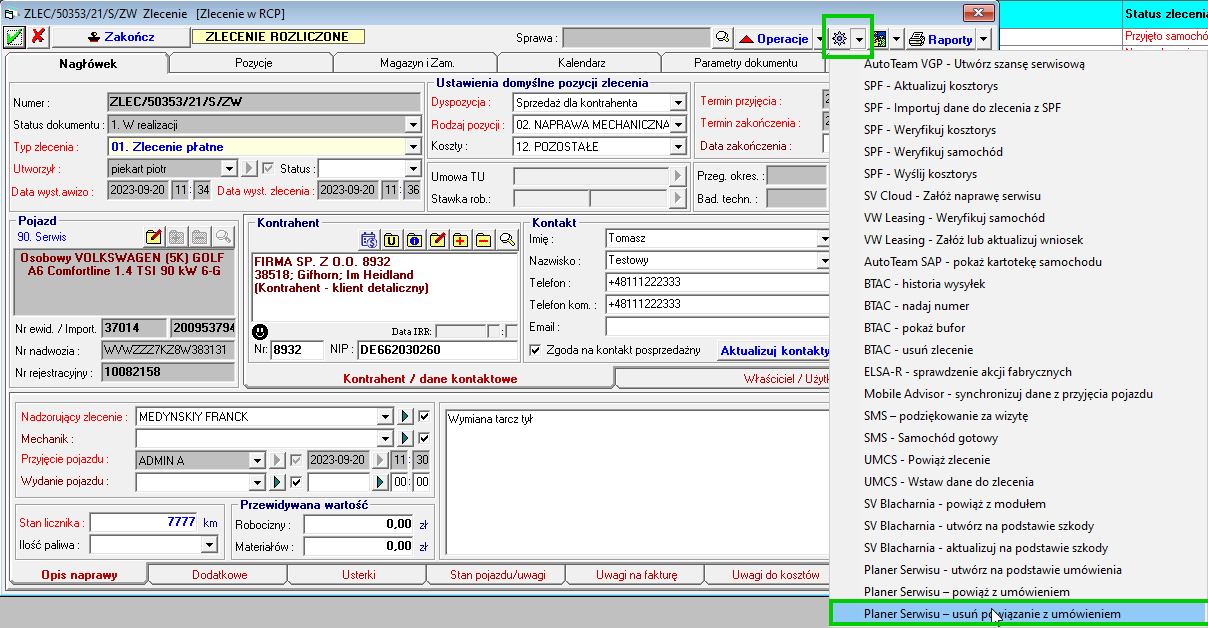Click the smiley face icon near Nr field
The width and height of the screenshot is (1208, 628).
(260, 331)
